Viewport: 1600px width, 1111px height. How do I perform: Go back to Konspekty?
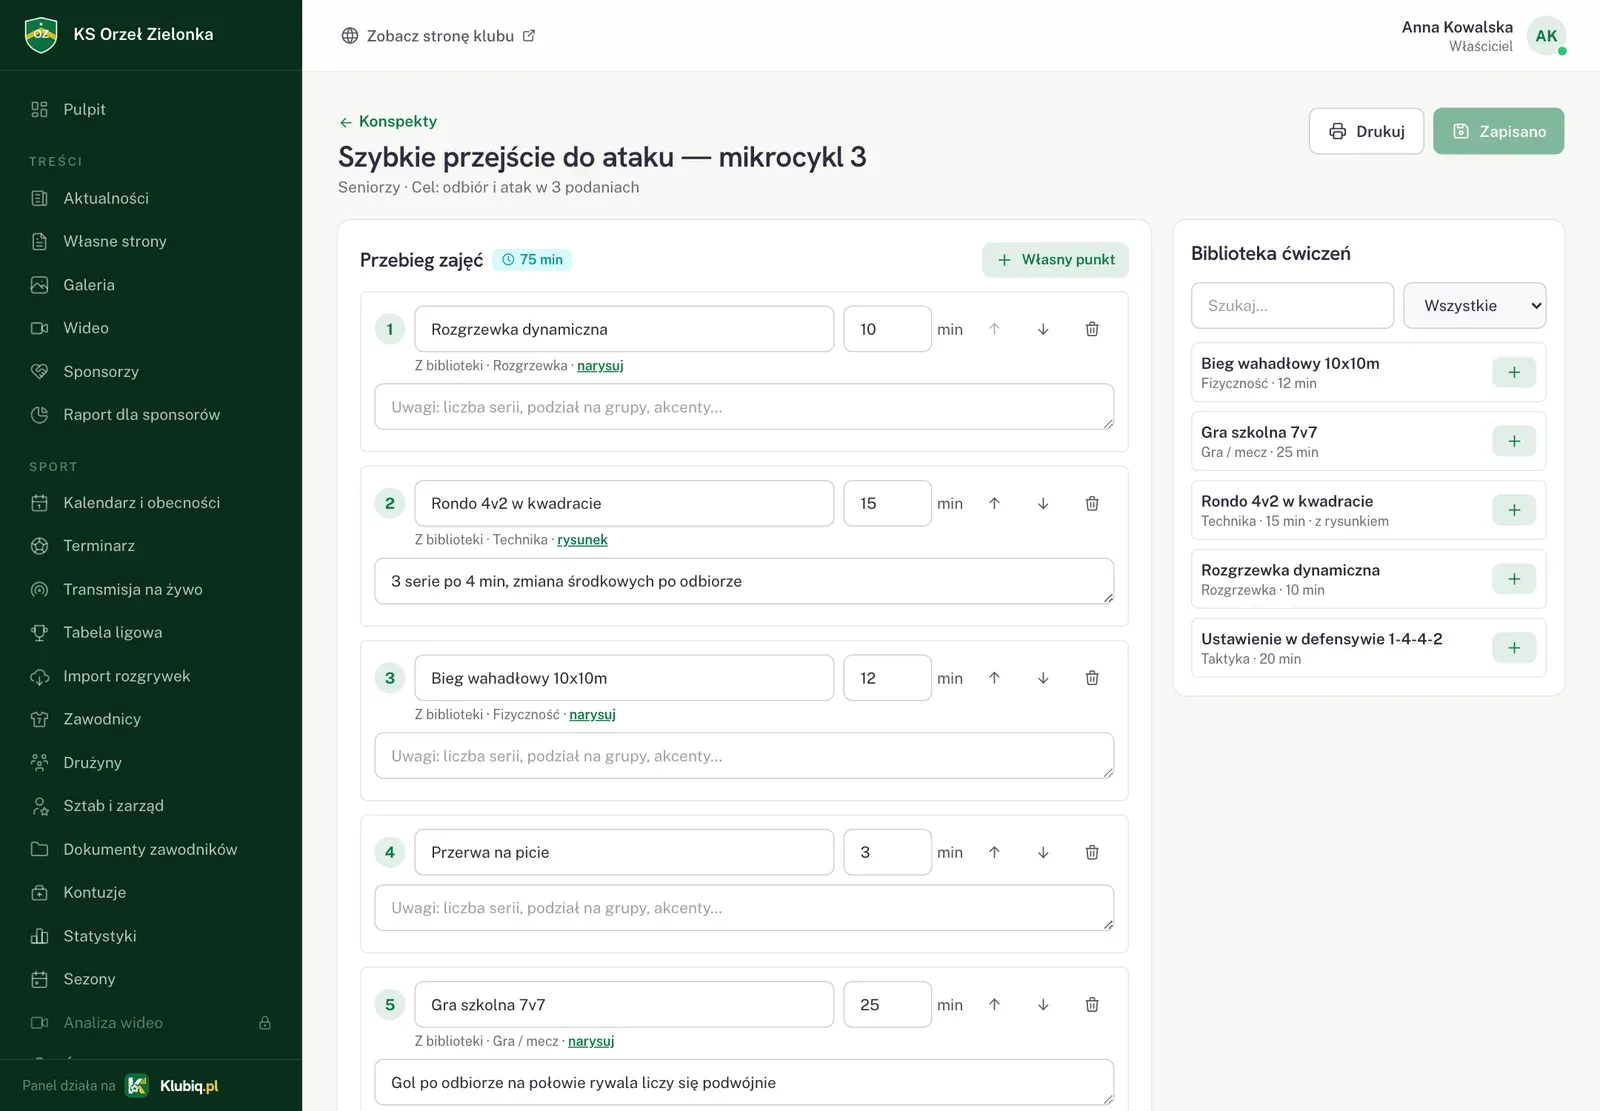coord(388,121)
